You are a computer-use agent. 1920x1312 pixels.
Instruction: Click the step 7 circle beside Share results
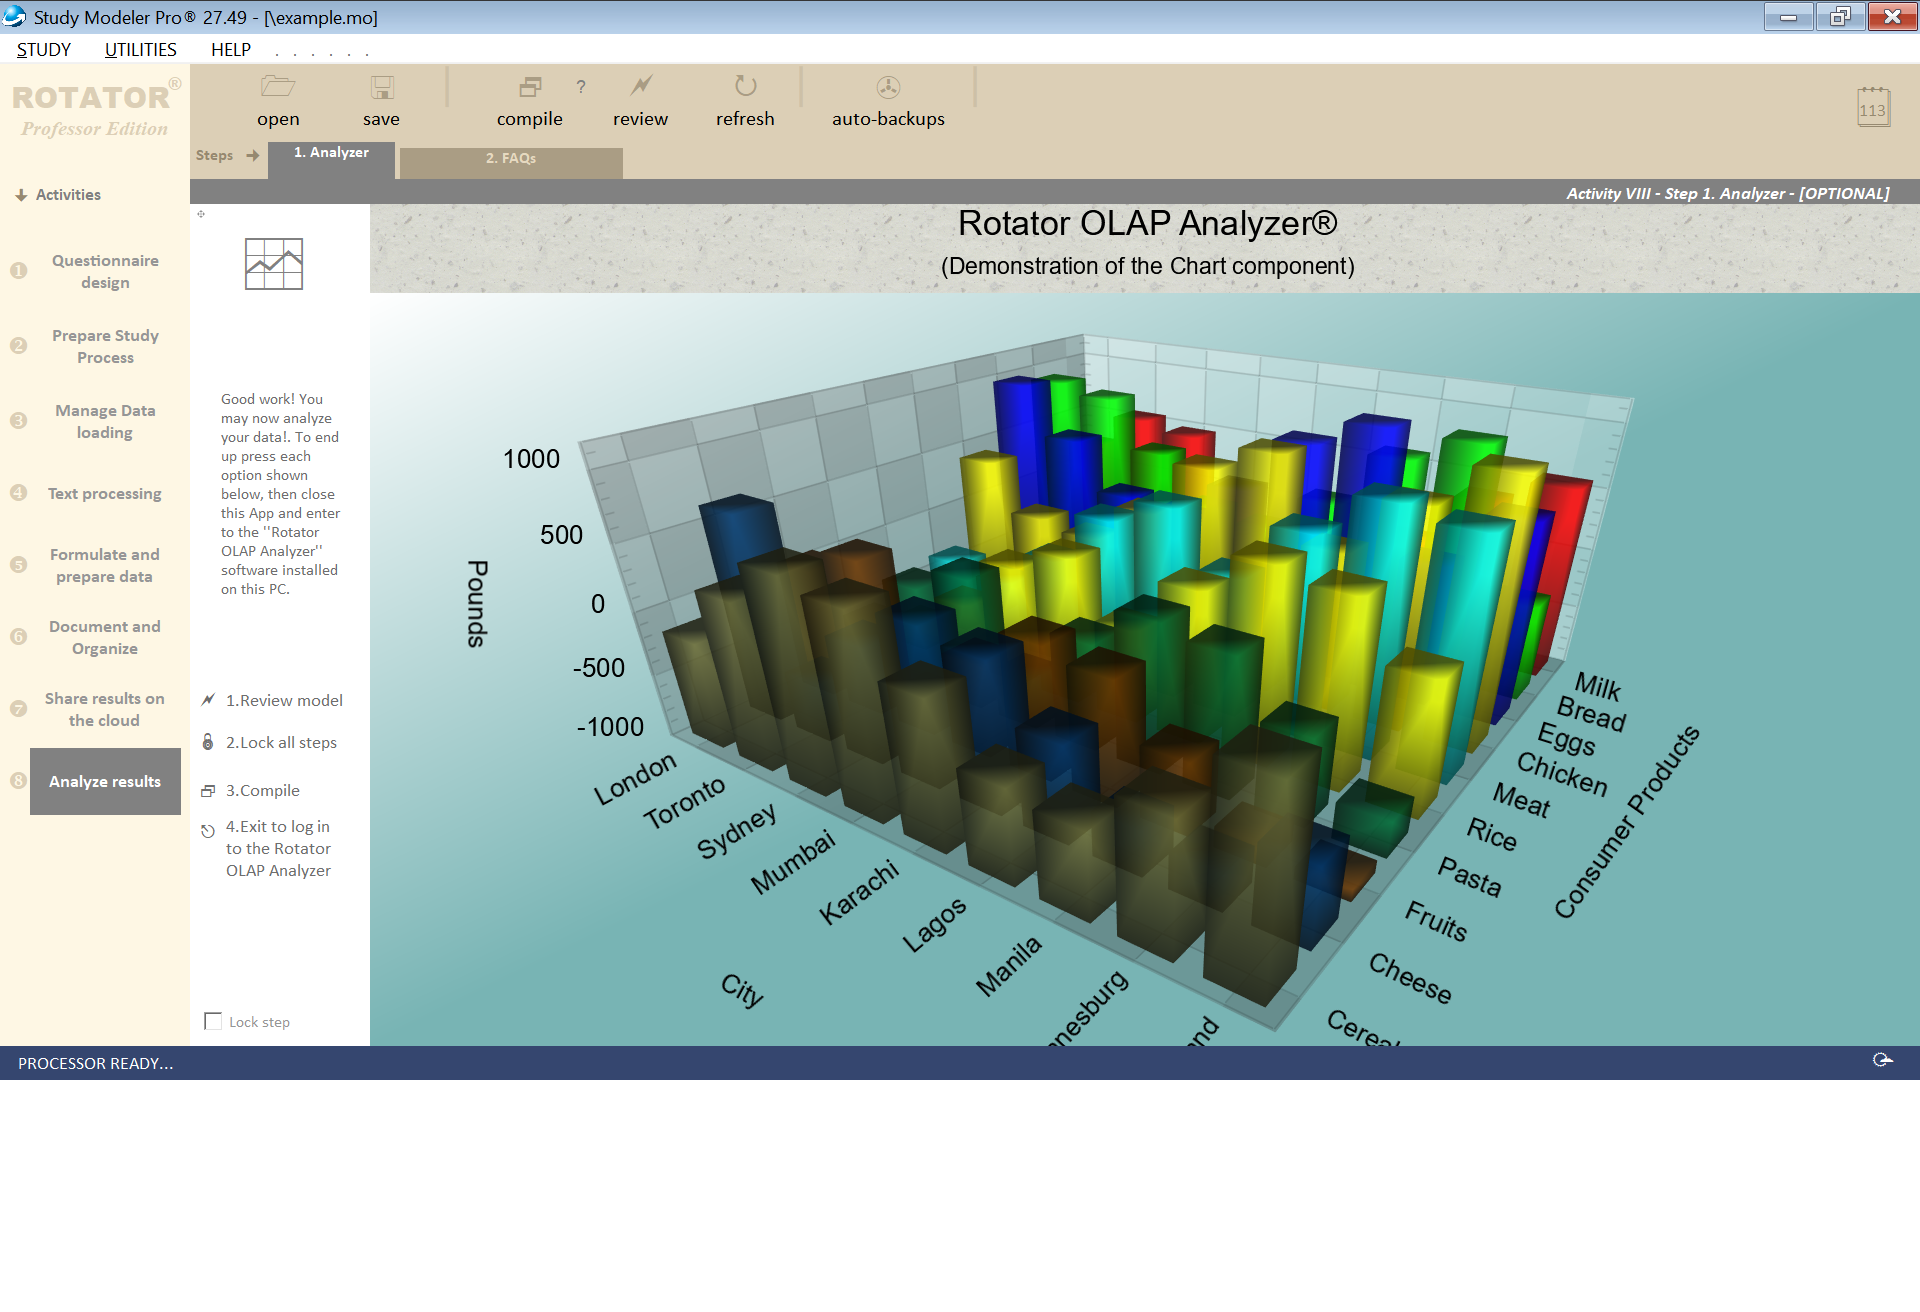(18, 709)
